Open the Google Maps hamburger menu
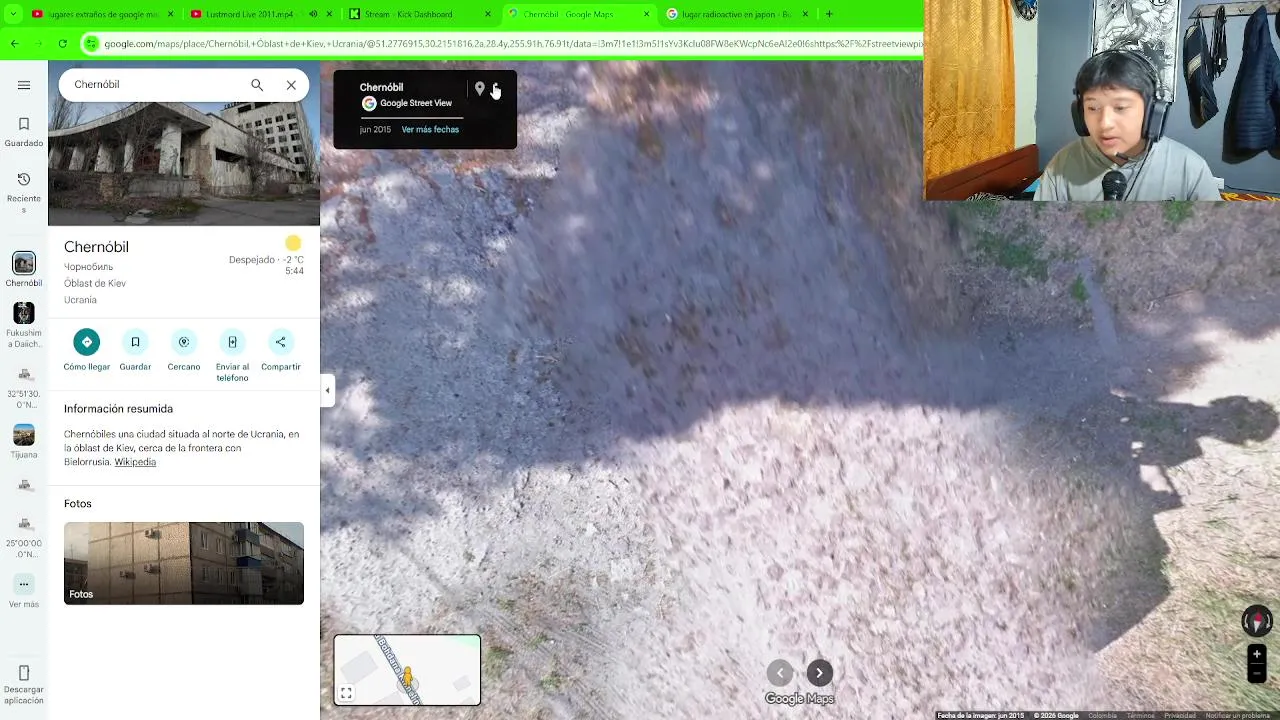This screenshot has width=1280, height=720. [24, 85]
